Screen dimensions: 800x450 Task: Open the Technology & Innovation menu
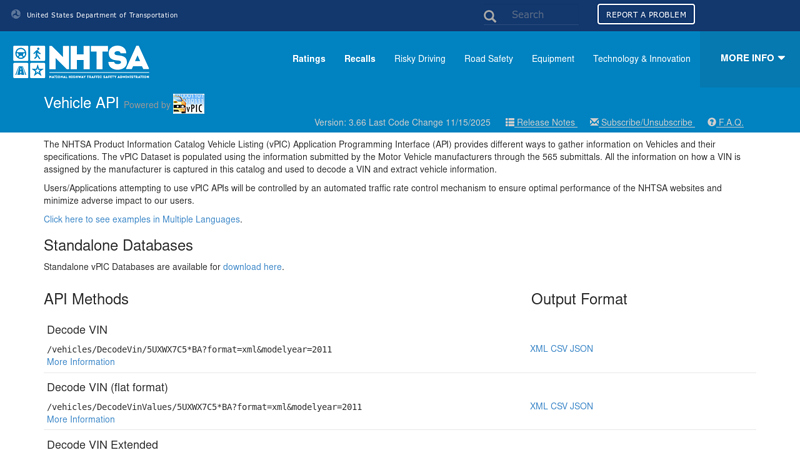tap(641, 59)
